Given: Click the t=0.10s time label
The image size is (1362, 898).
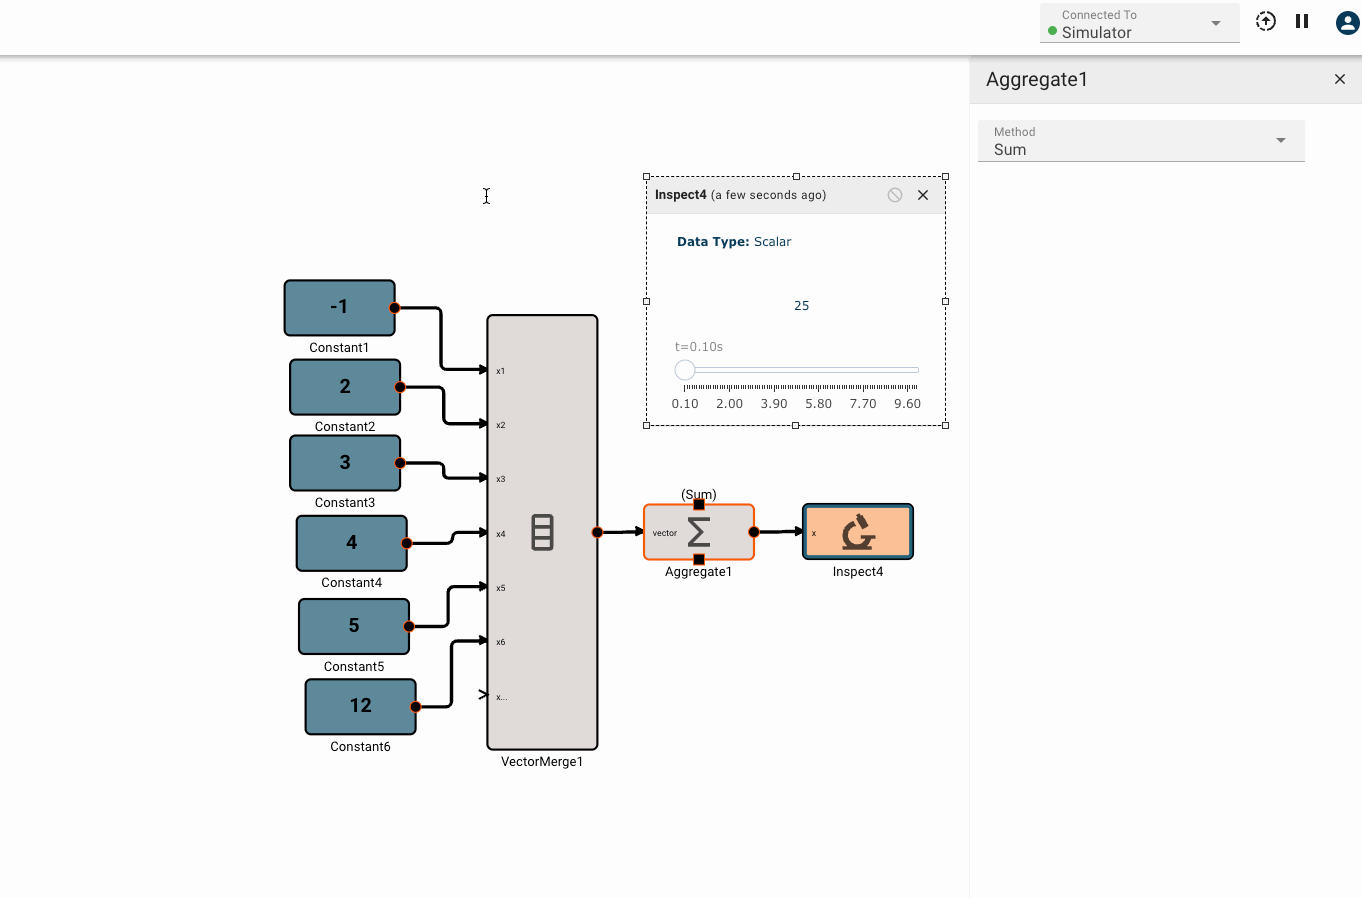Looking at the screenshot, I should coord(699,347).
